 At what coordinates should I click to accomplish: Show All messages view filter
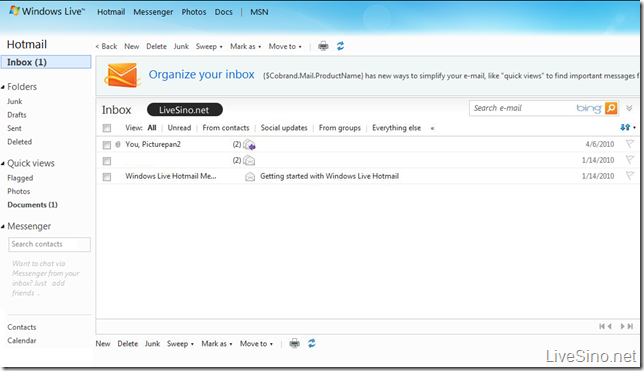(152, 128)
